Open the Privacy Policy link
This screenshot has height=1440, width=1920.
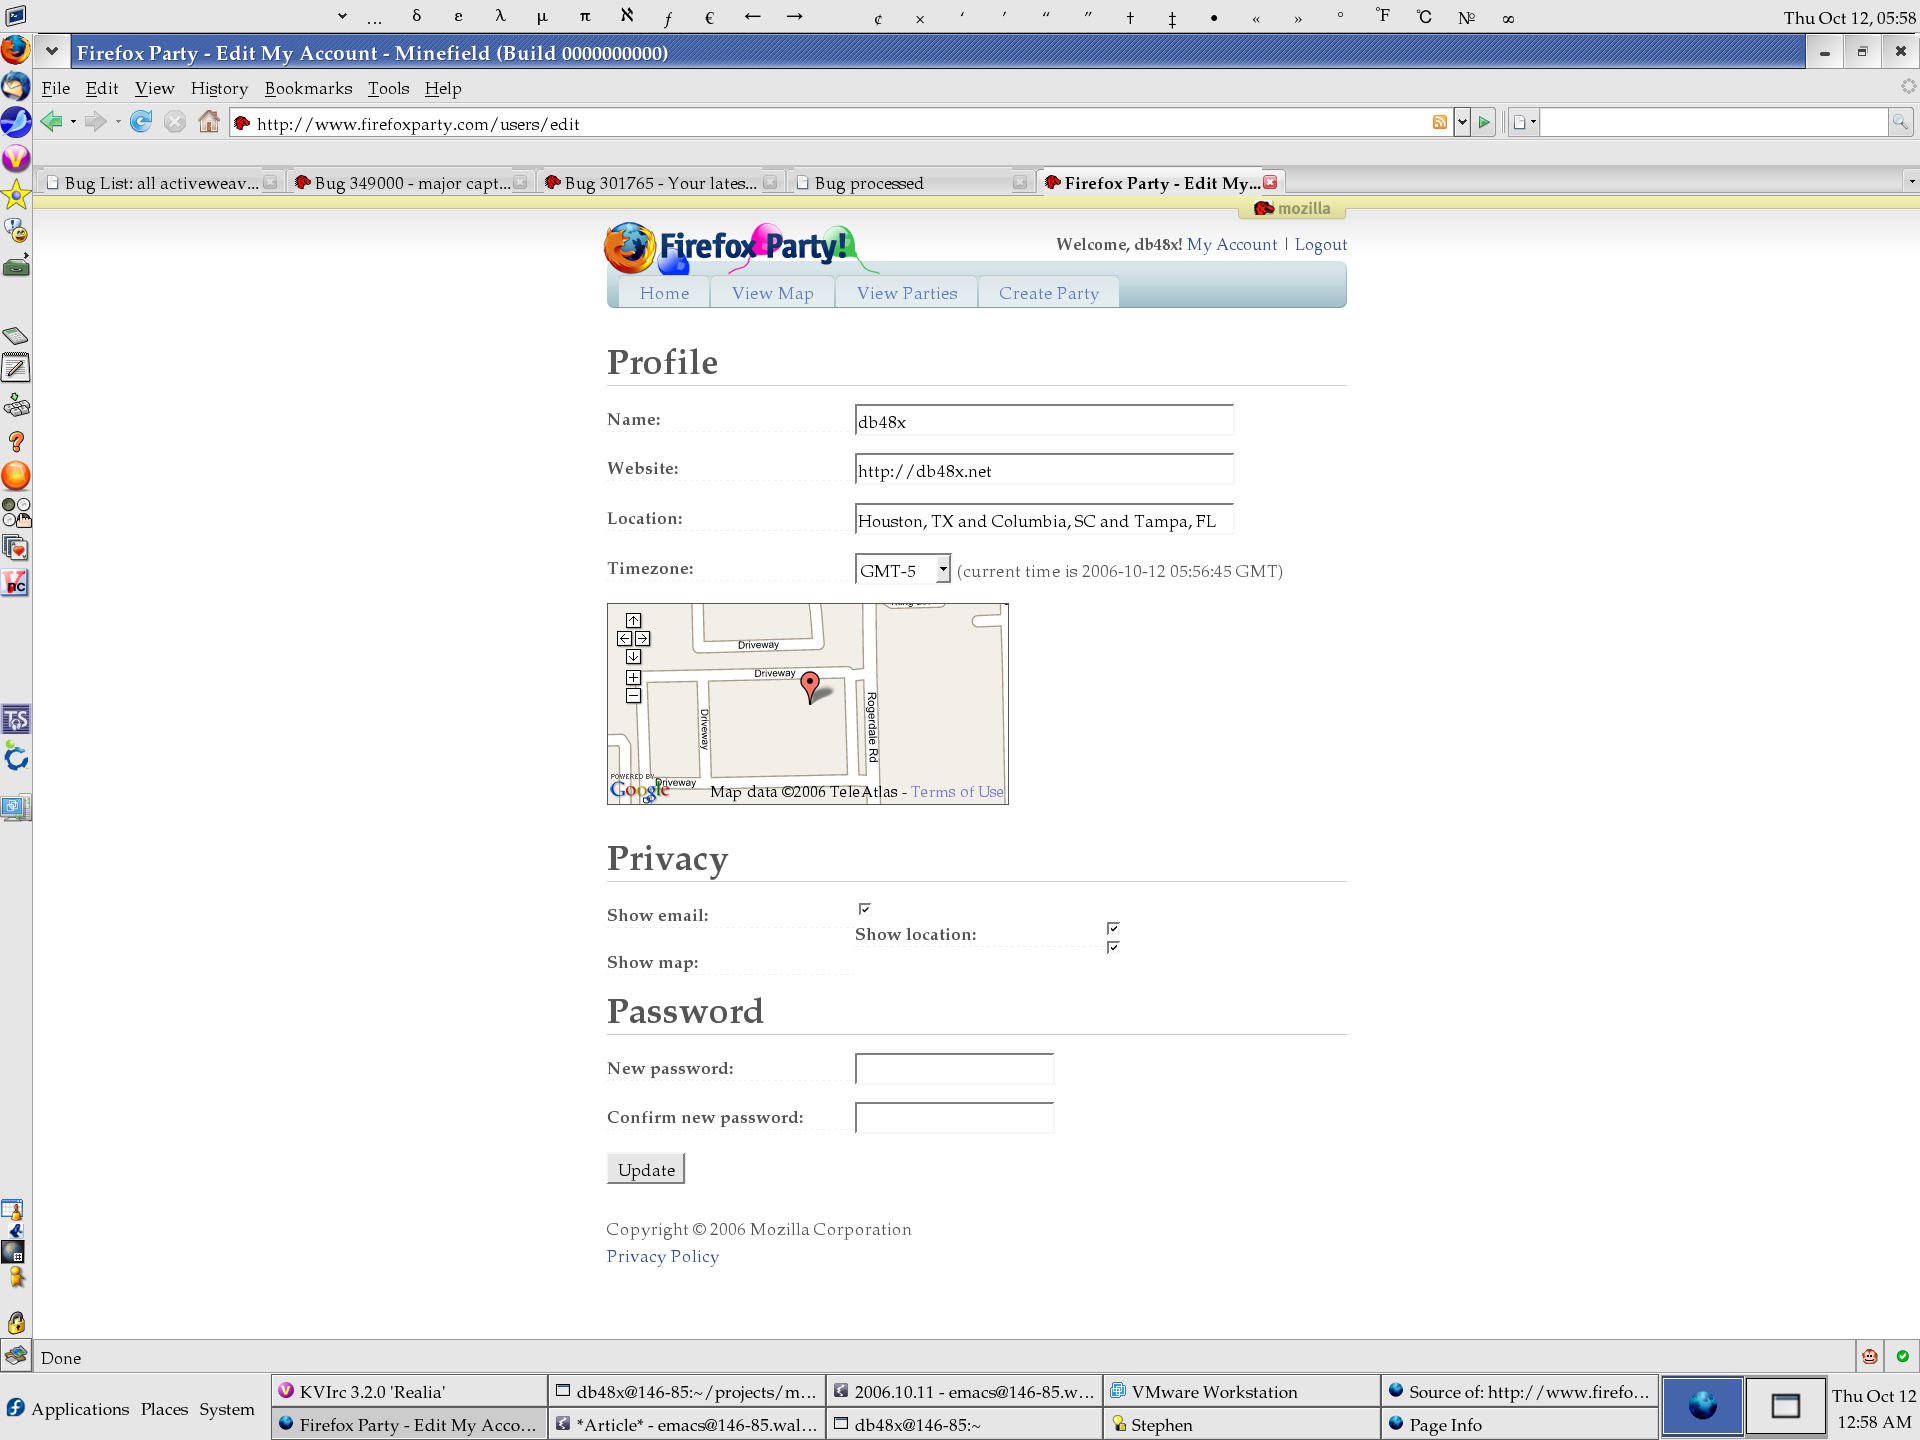tap(663, 1256)
